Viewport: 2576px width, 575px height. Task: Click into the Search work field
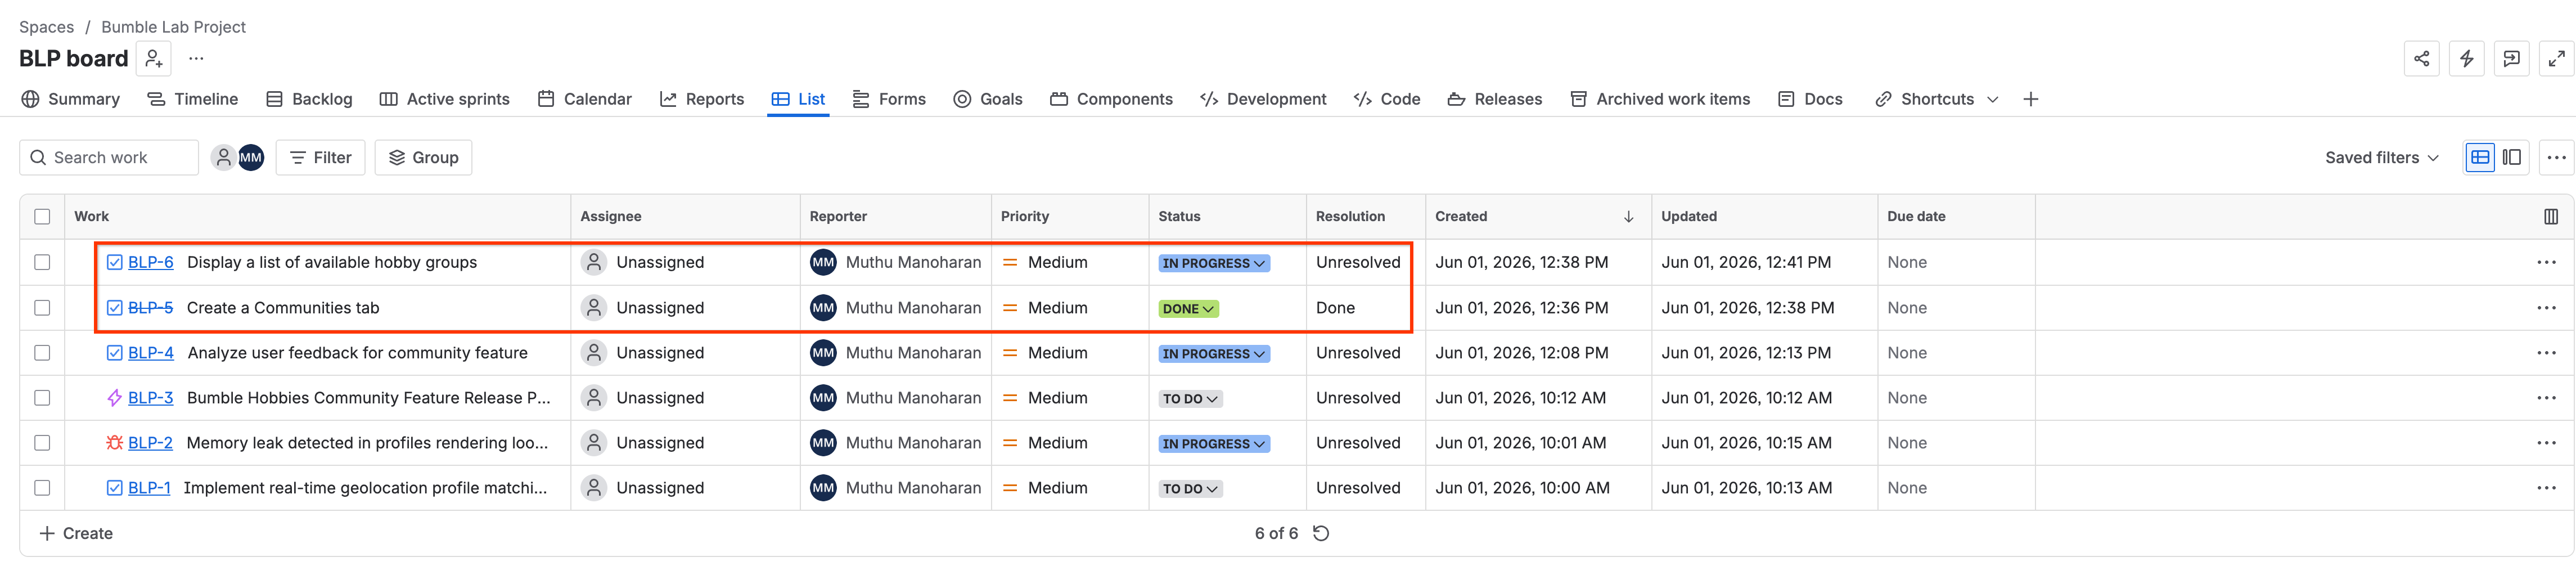coord(109,158)
